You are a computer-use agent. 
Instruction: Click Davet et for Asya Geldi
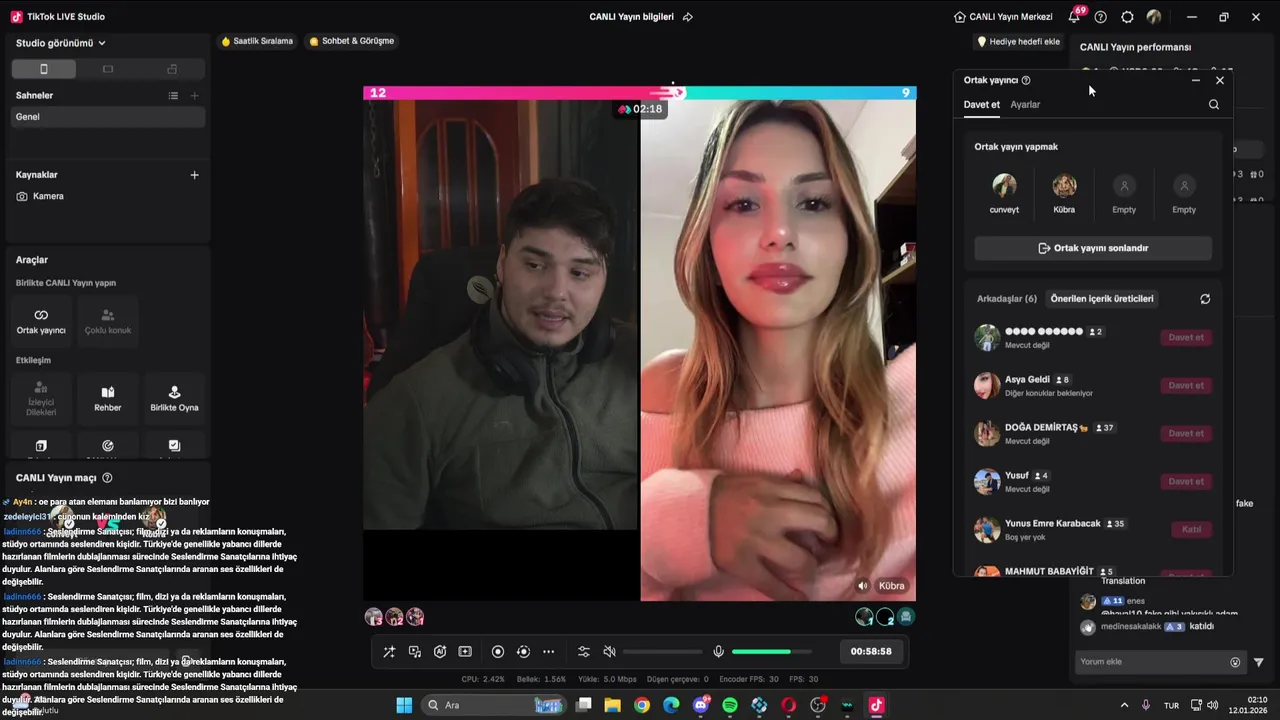tap(1186, 385)
